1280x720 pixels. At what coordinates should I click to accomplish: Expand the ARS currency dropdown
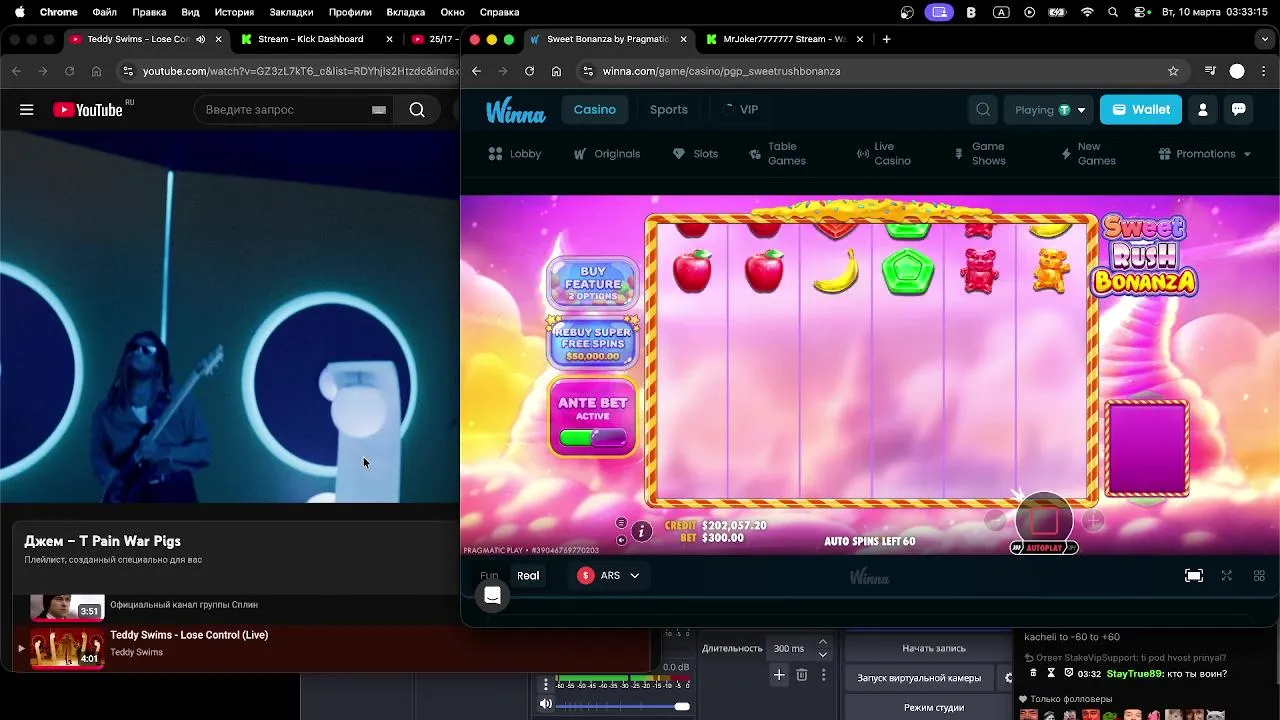point(610,576)
